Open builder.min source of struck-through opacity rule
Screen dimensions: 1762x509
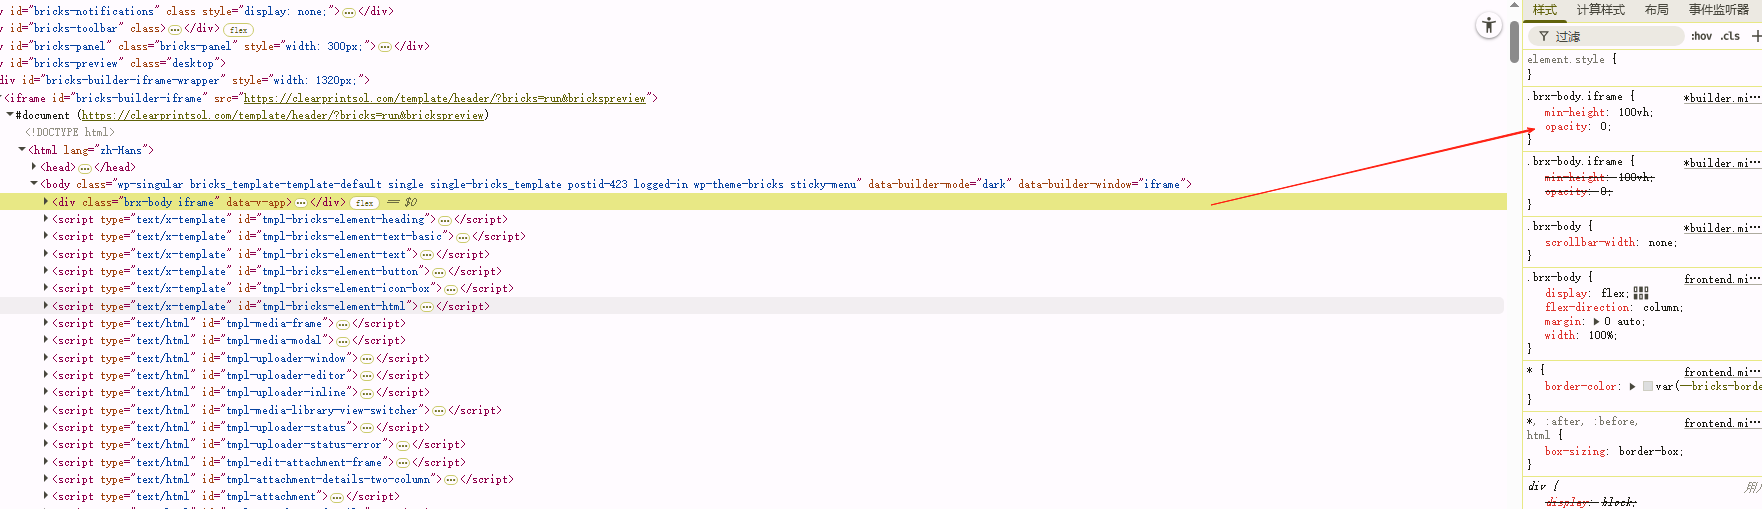1722,164
